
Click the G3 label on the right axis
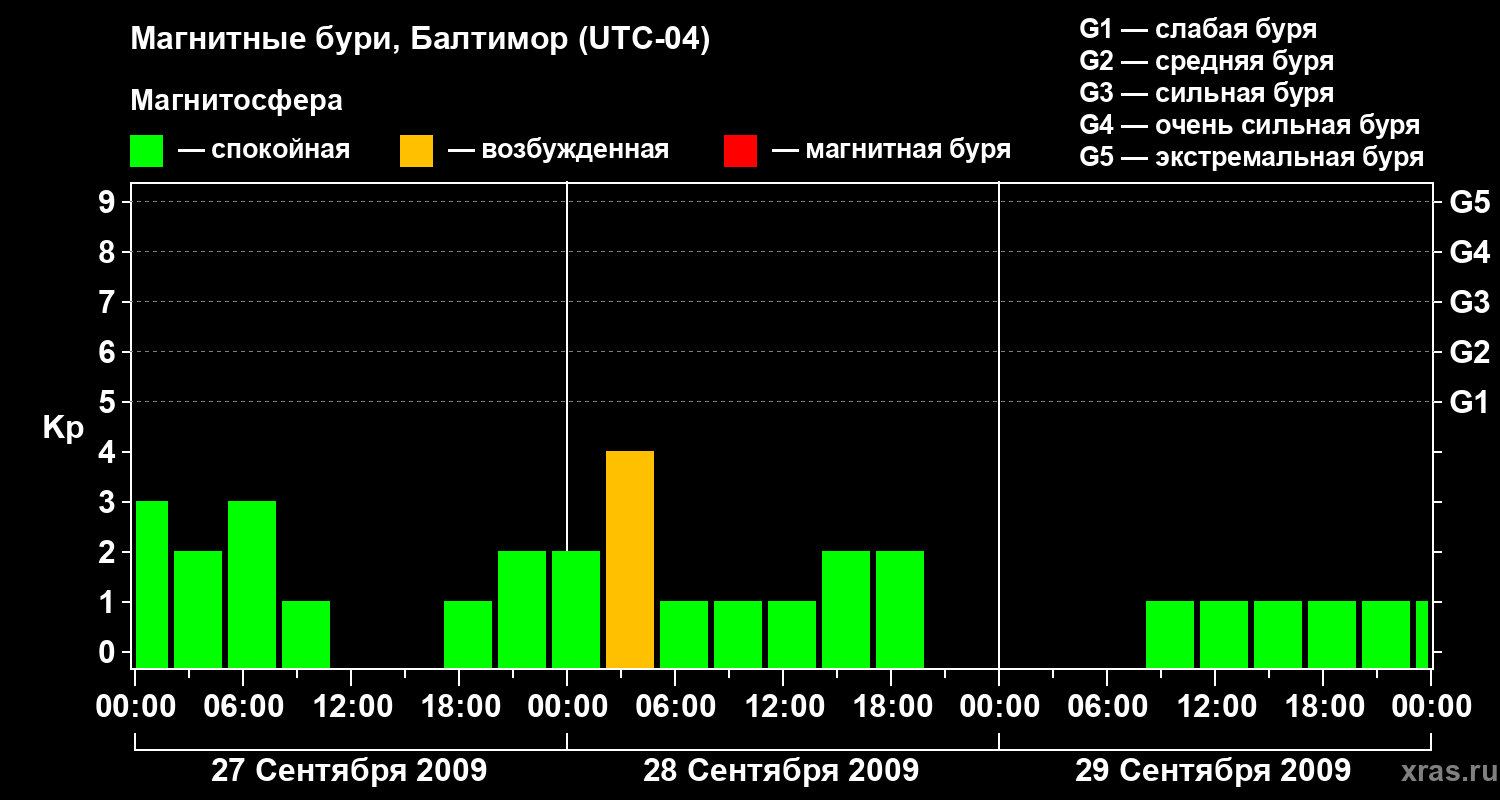(x=1469, y=302)
